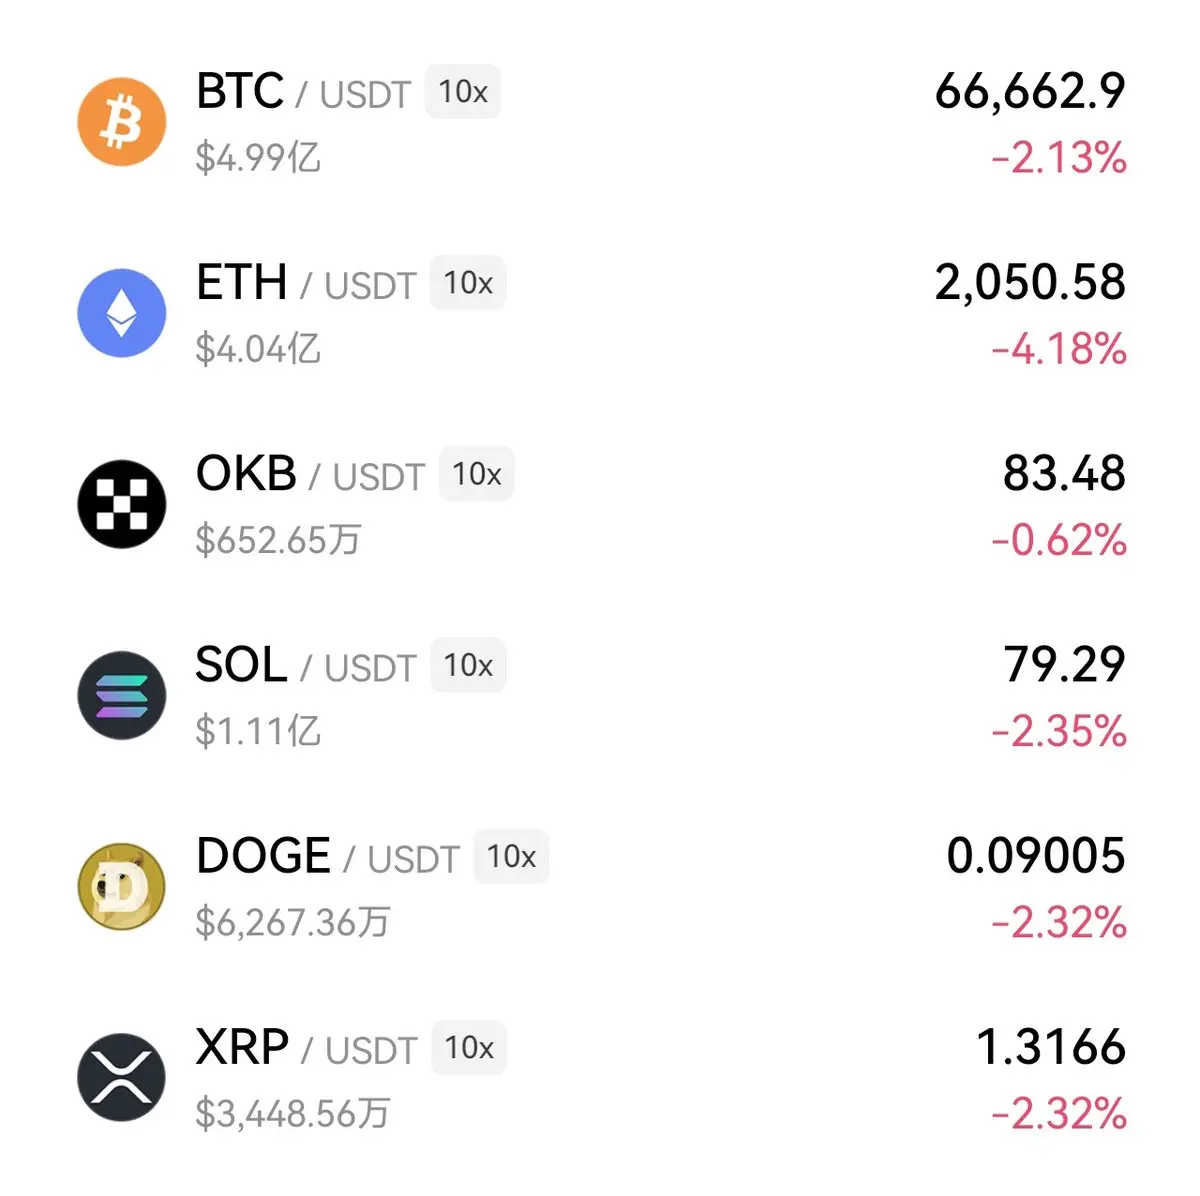Click the SOL volume $1.11亿

[x=258, y=732]
